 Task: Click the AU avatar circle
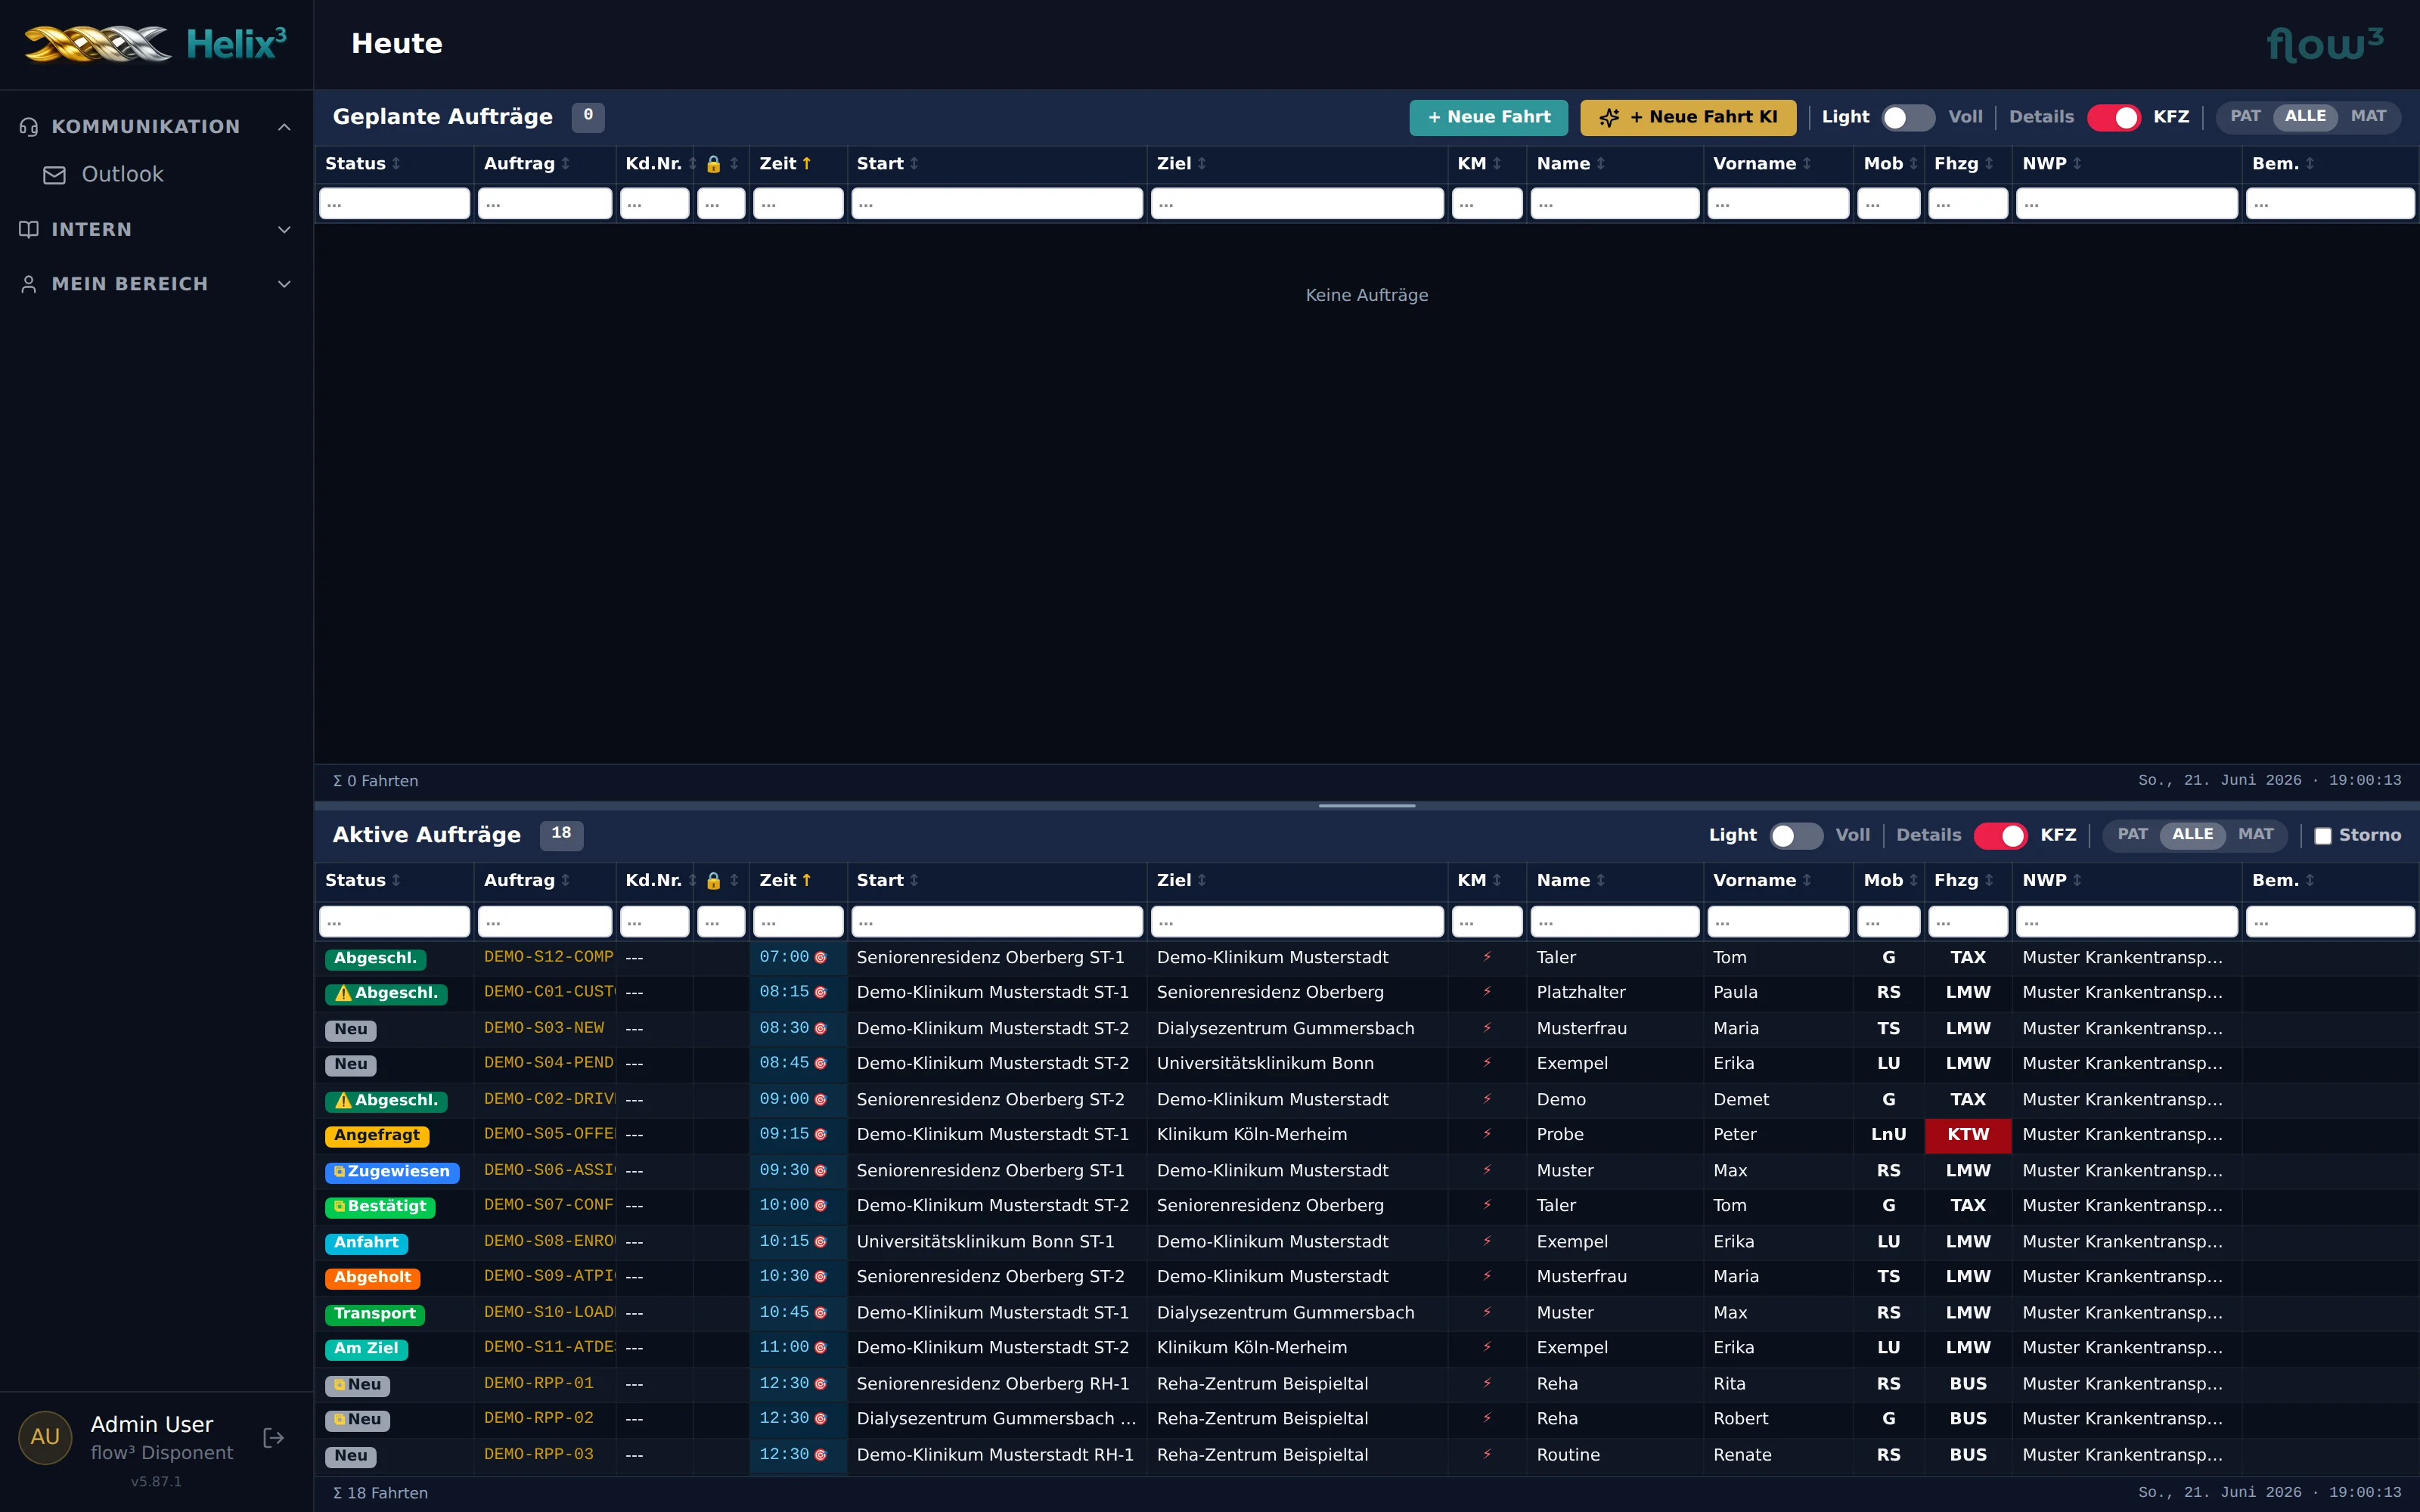point(45,1437)
